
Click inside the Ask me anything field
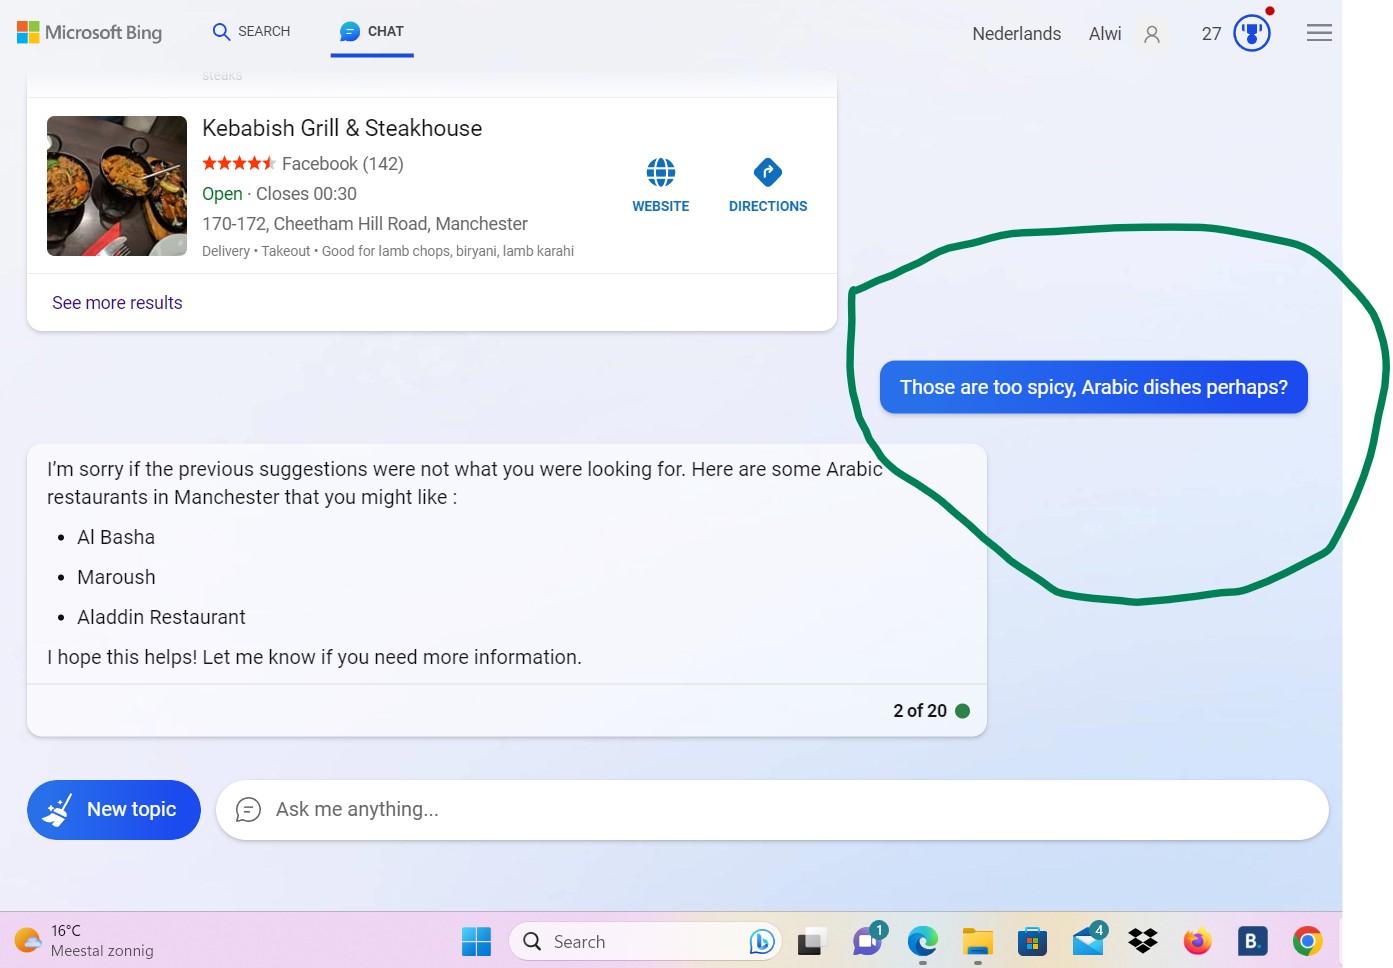pyautogui.click(x=700, y=809)
